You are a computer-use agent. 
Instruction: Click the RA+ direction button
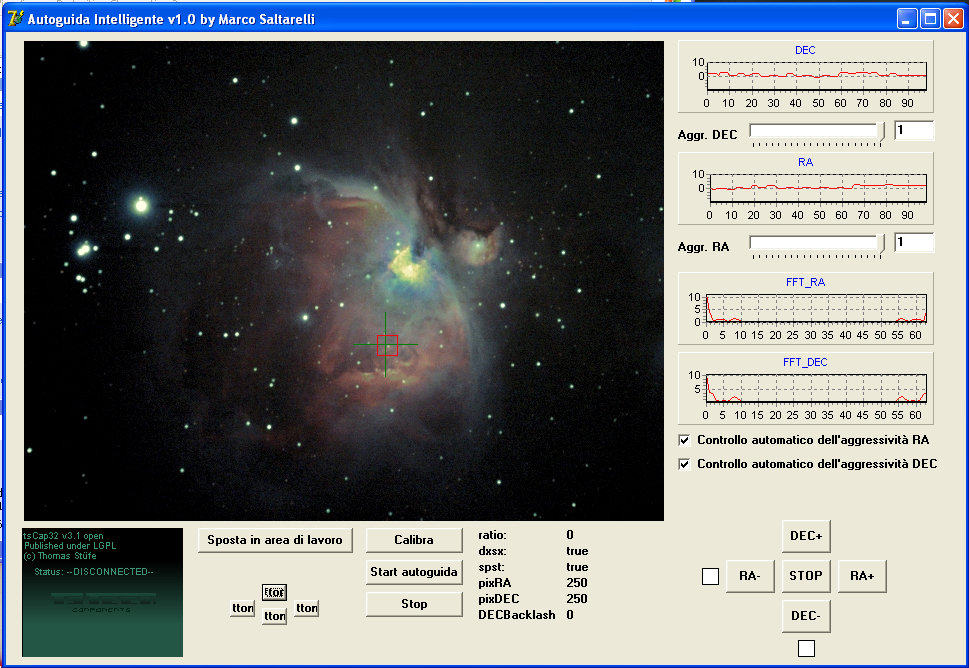[862, 577]
